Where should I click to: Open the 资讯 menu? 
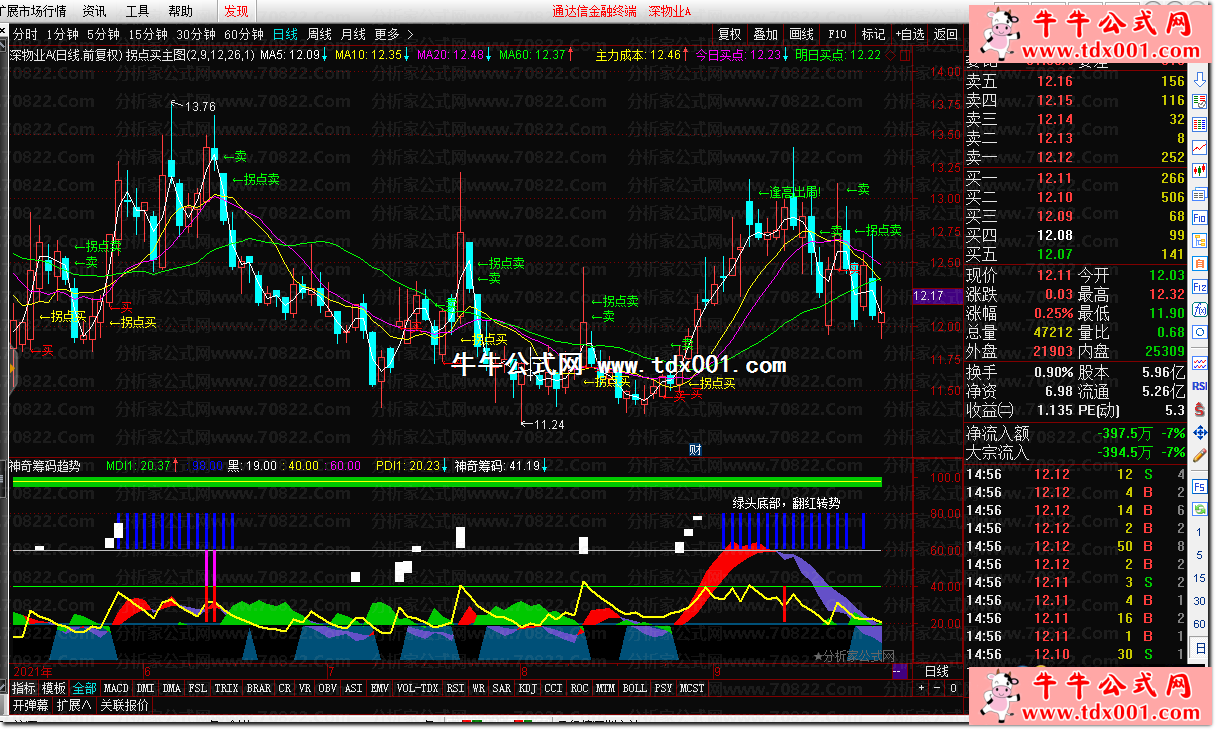click(95, 11)
